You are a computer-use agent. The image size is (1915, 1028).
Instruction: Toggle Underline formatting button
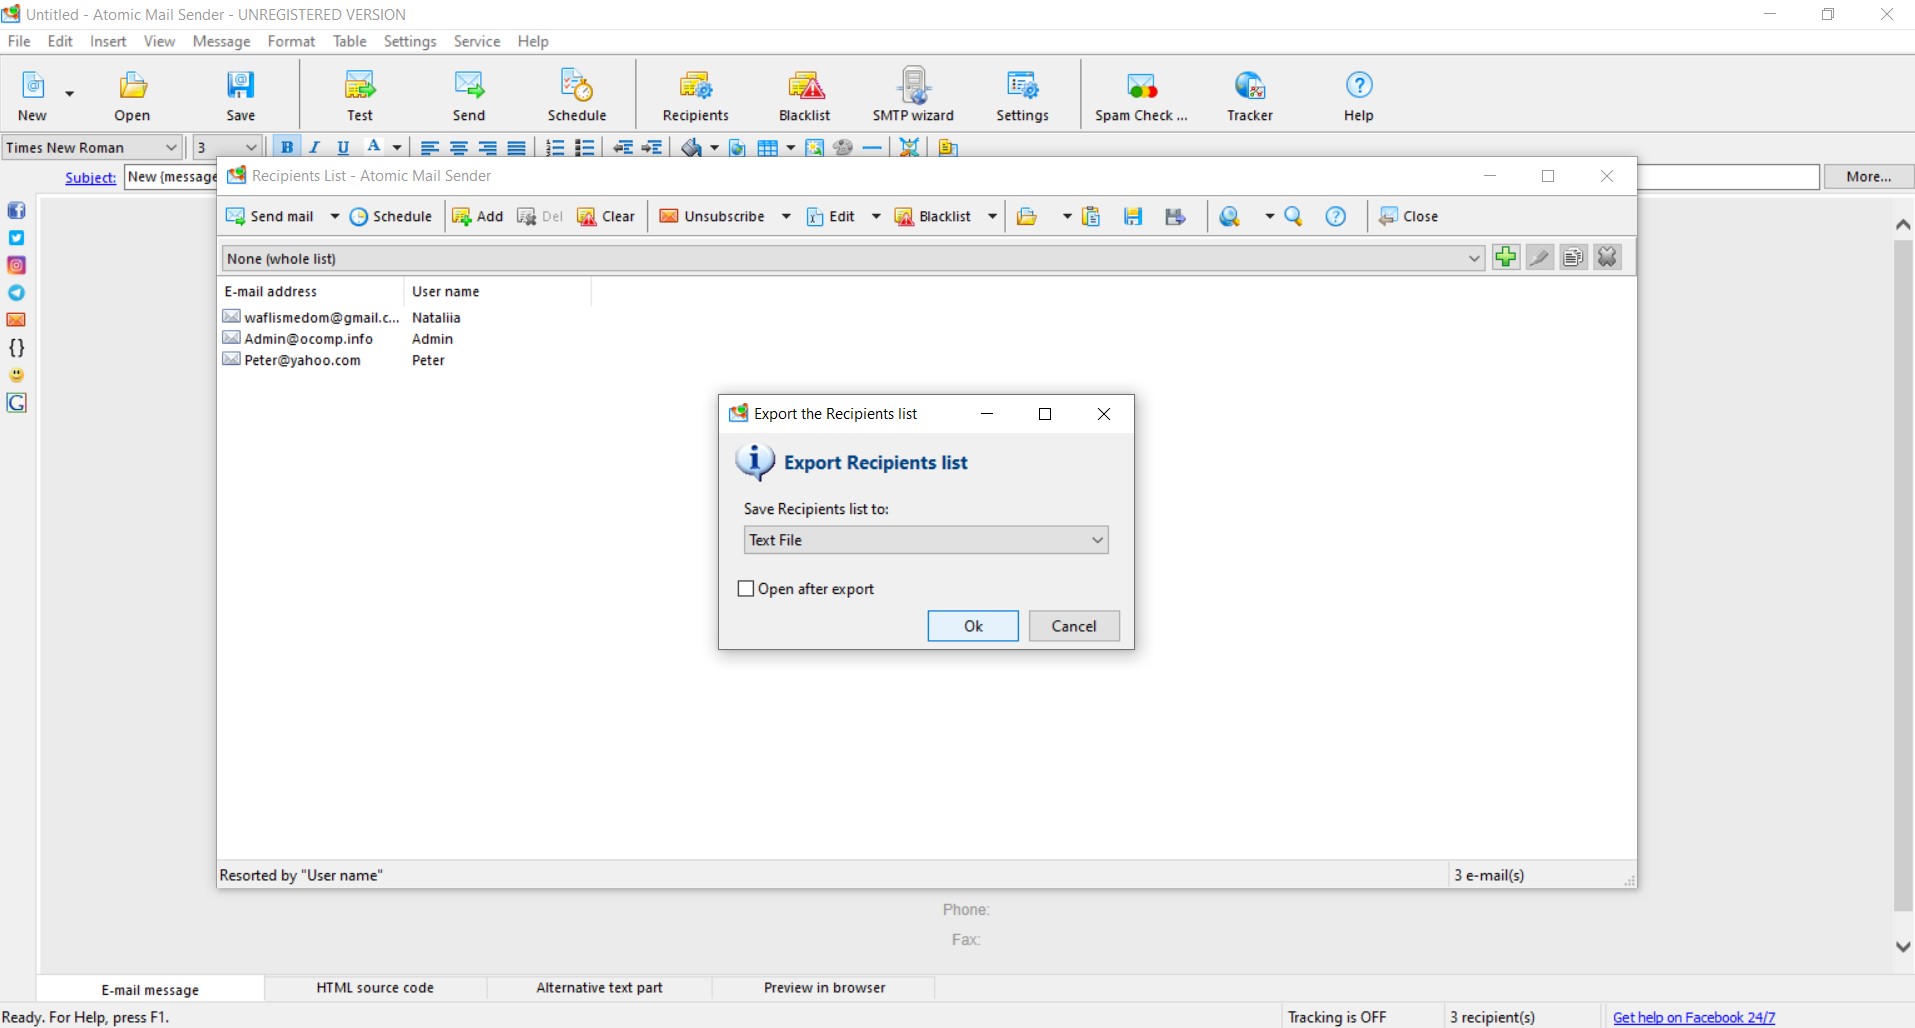[343, 147]
